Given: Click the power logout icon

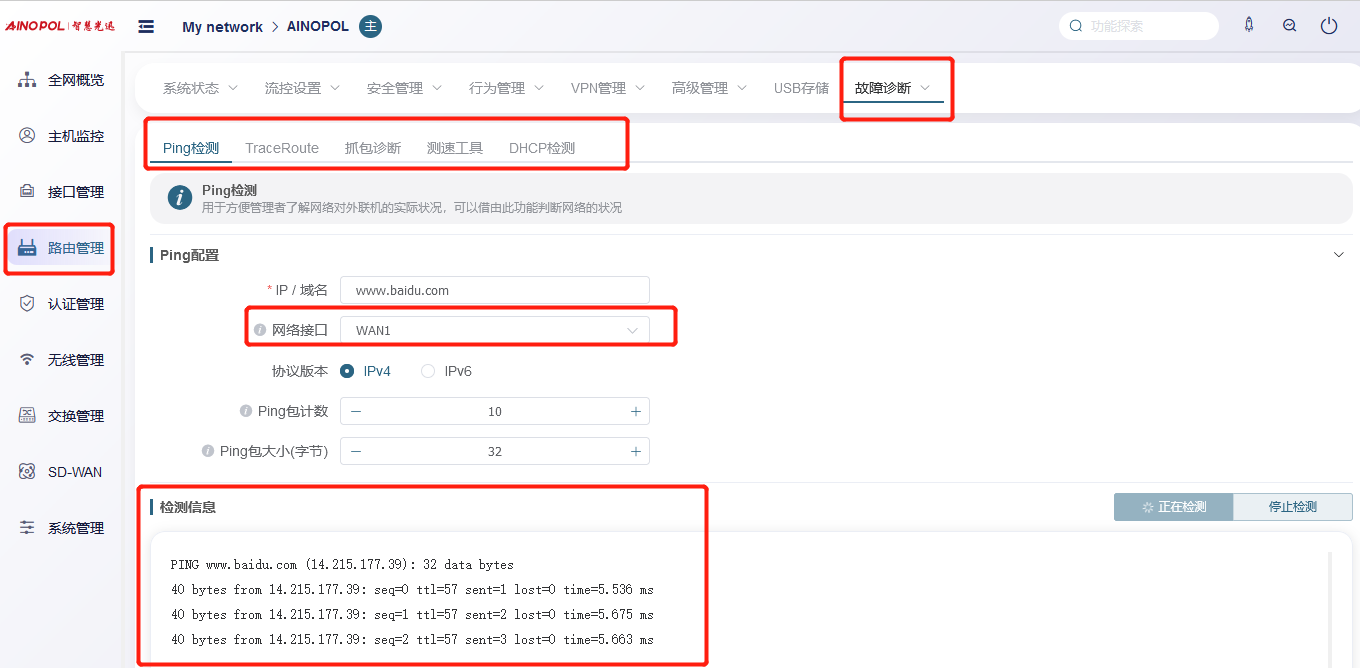Looking at the screenshot, I should (x=1329, y=26).
